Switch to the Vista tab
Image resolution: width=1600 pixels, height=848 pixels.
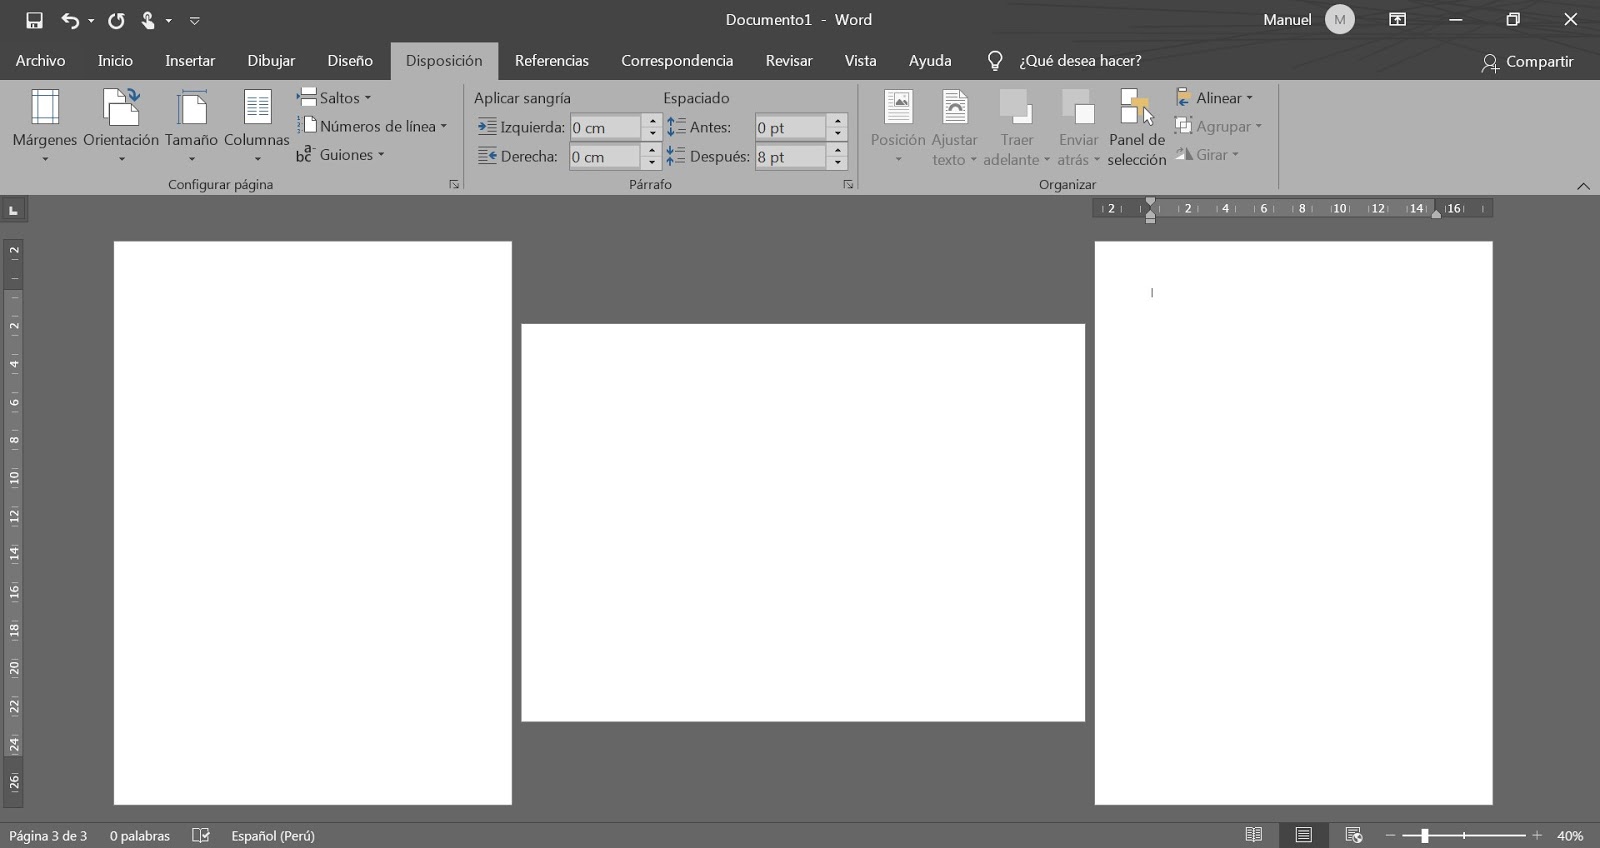860,61
